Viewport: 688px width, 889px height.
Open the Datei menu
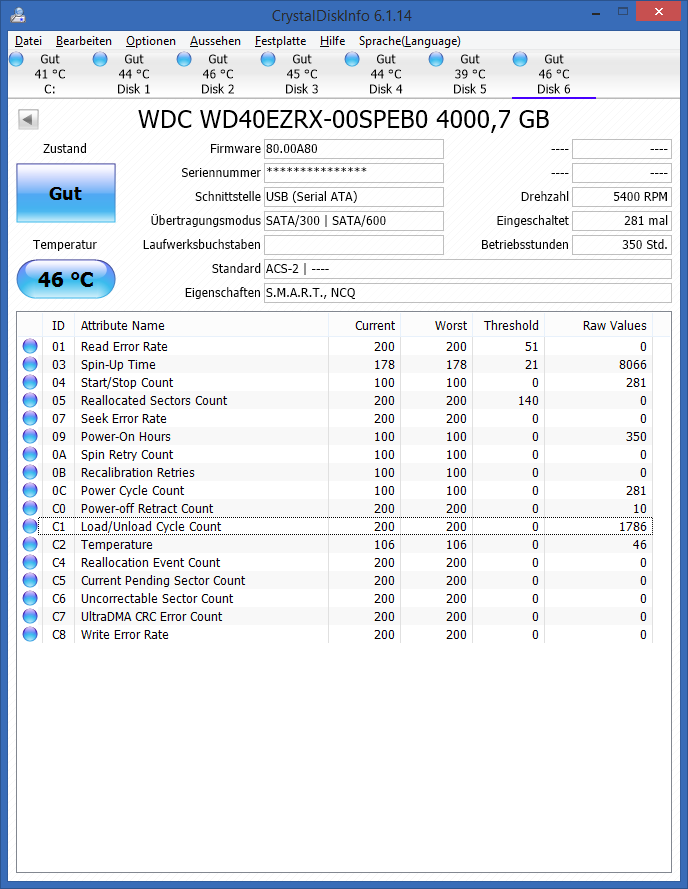coord(28,41)
